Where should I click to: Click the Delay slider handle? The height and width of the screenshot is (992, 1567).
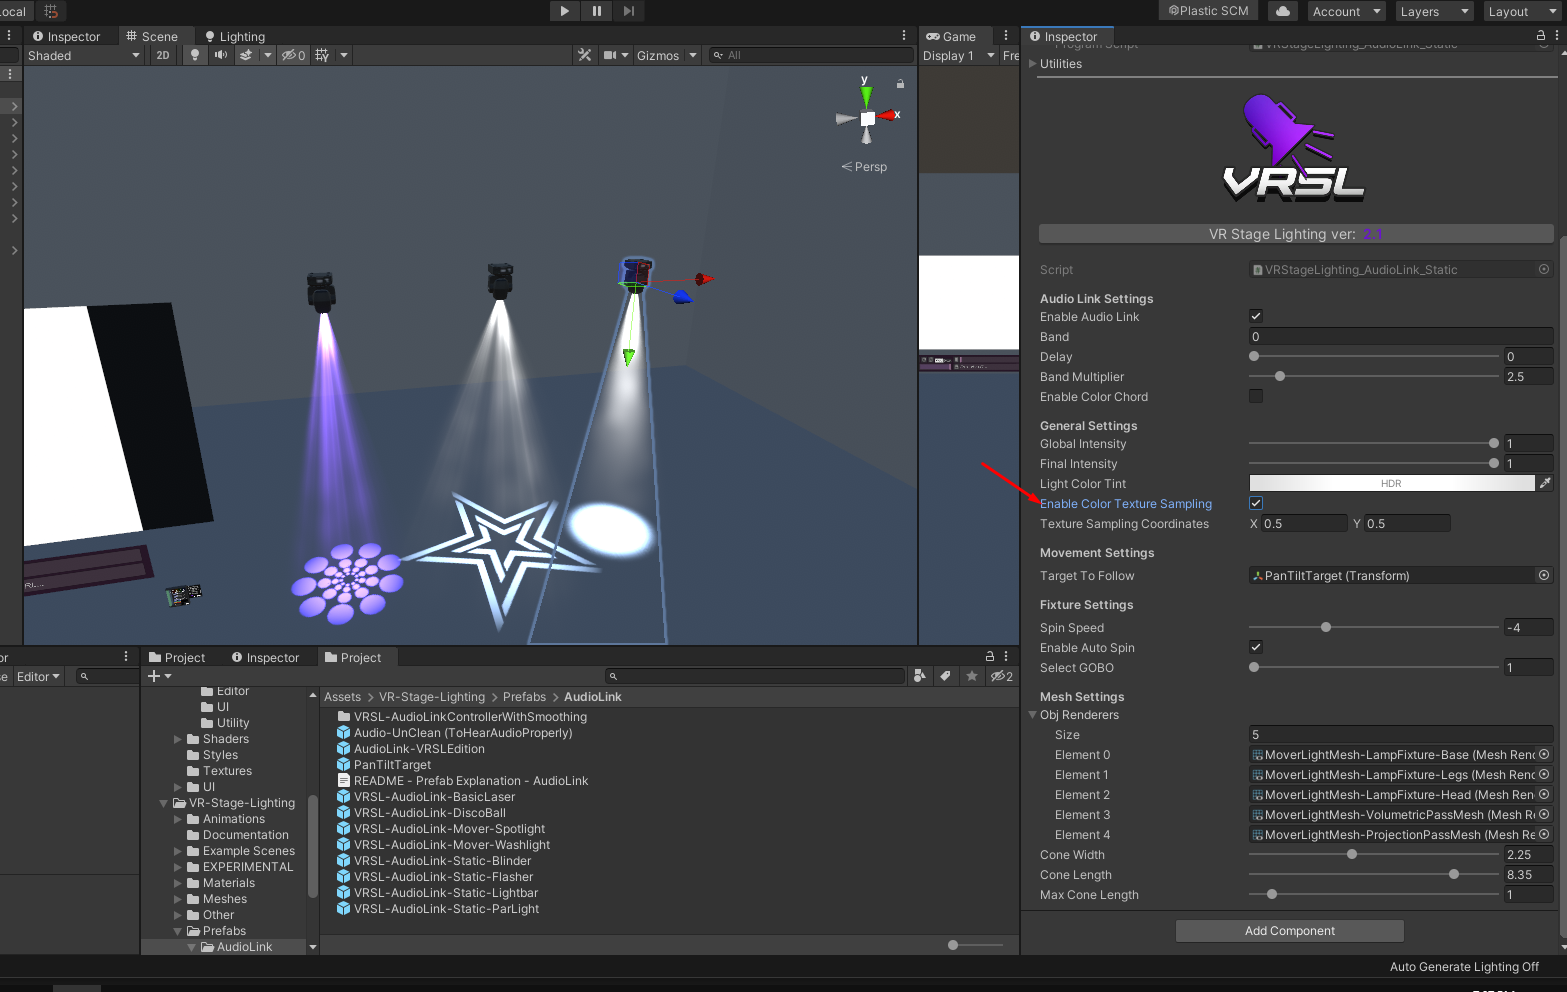[1254, 356]
